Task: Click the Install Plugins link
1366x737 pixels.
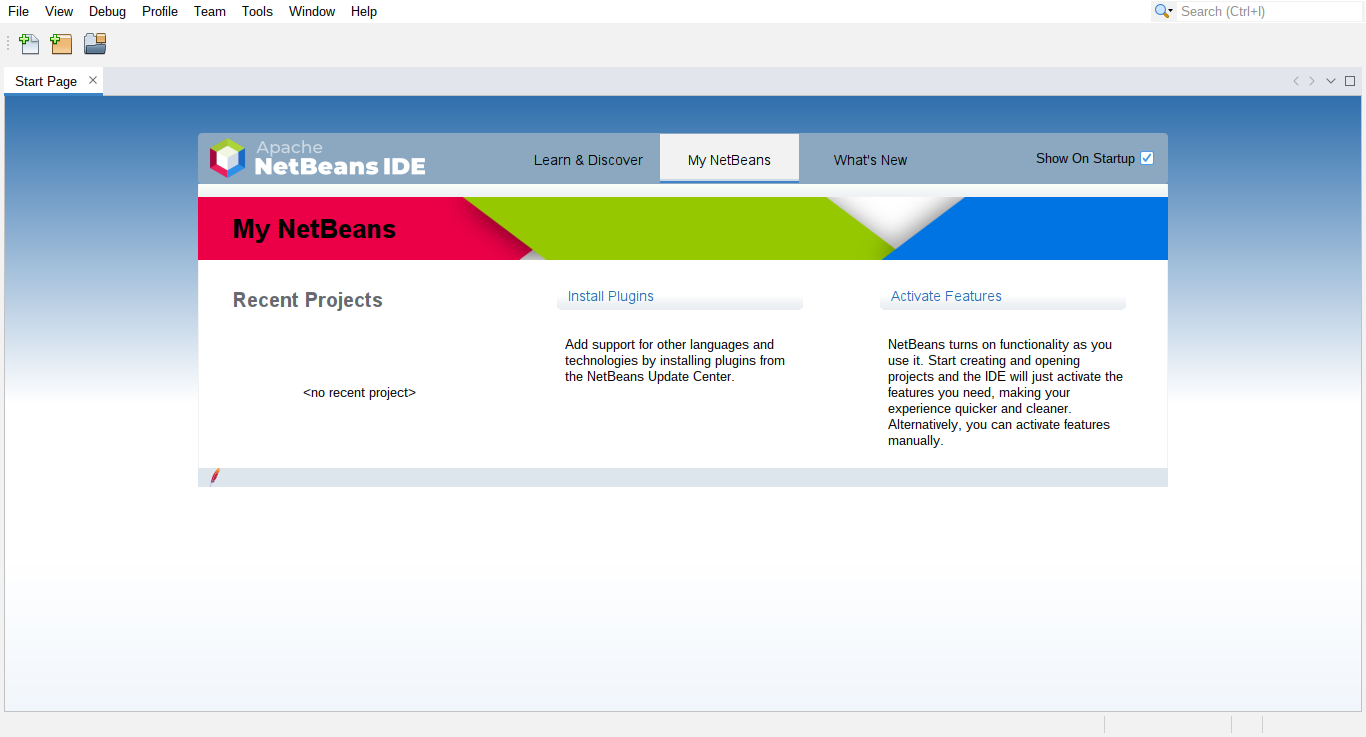Action: tap(611, 296)
